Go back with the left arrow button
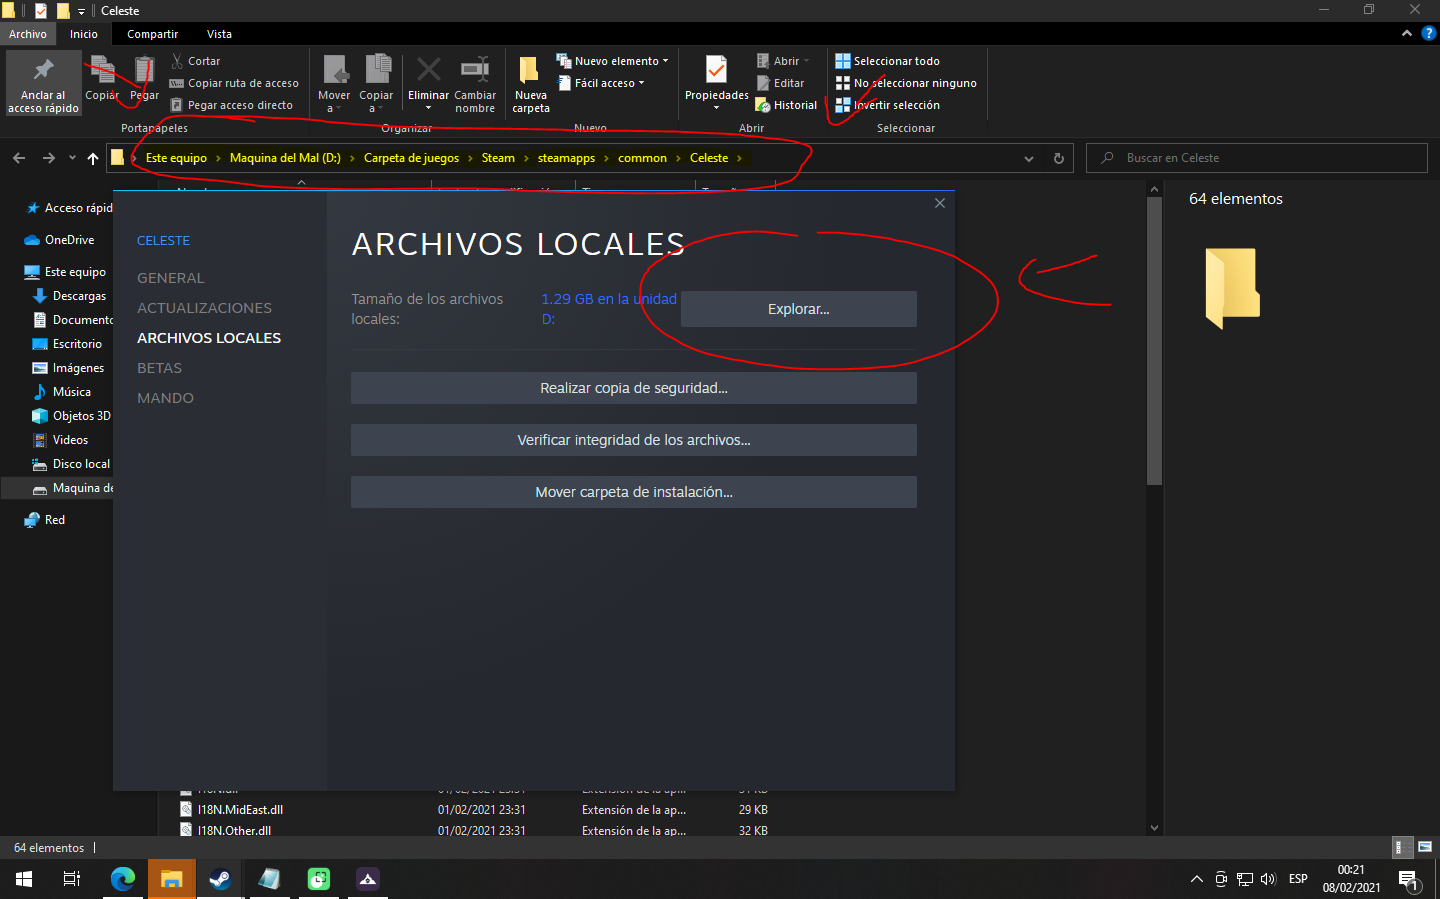This screenshot has width=1440, height=899. [19, 158]
